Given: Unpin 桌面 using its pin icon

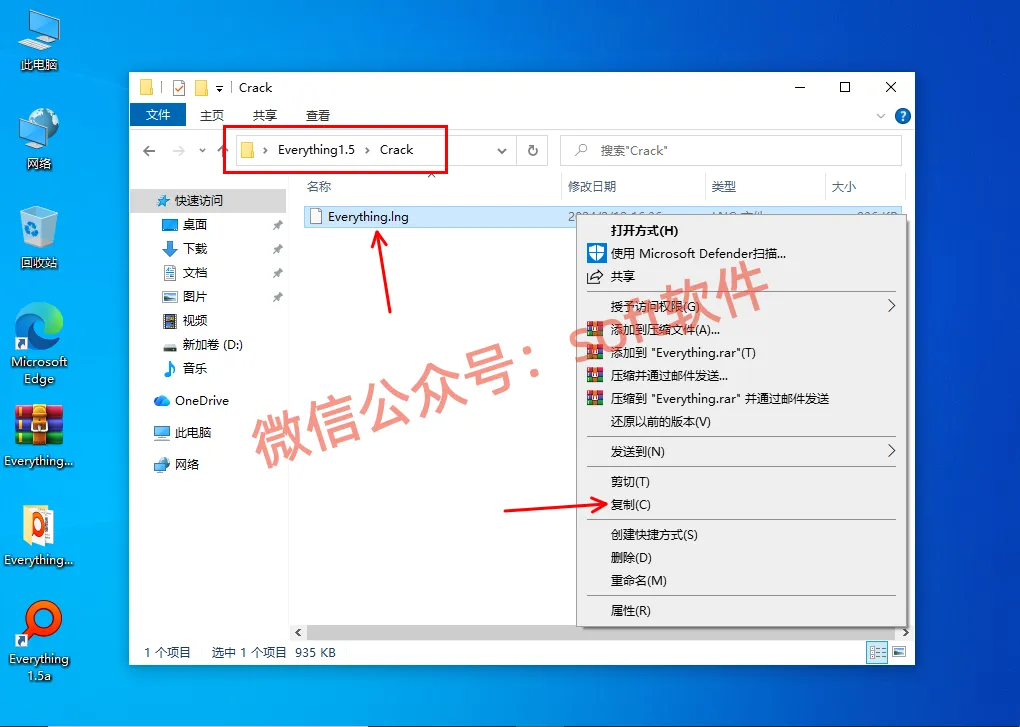Looking at the screenshot, I should (x=278, y=225).
